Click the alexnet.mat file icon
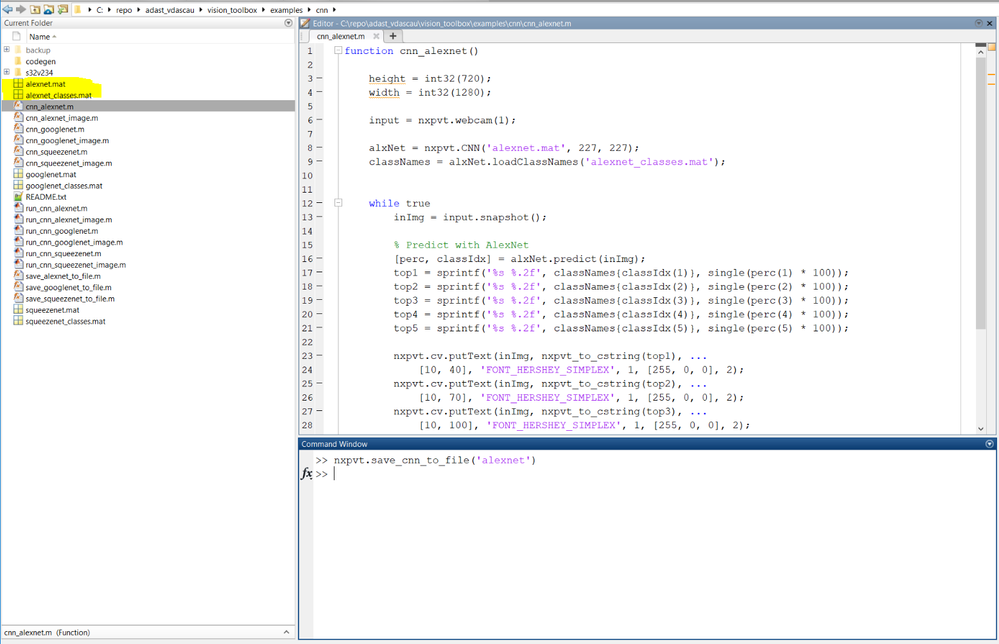The height and width of the screenshot is (644, 999). click(x=18, y=83)
